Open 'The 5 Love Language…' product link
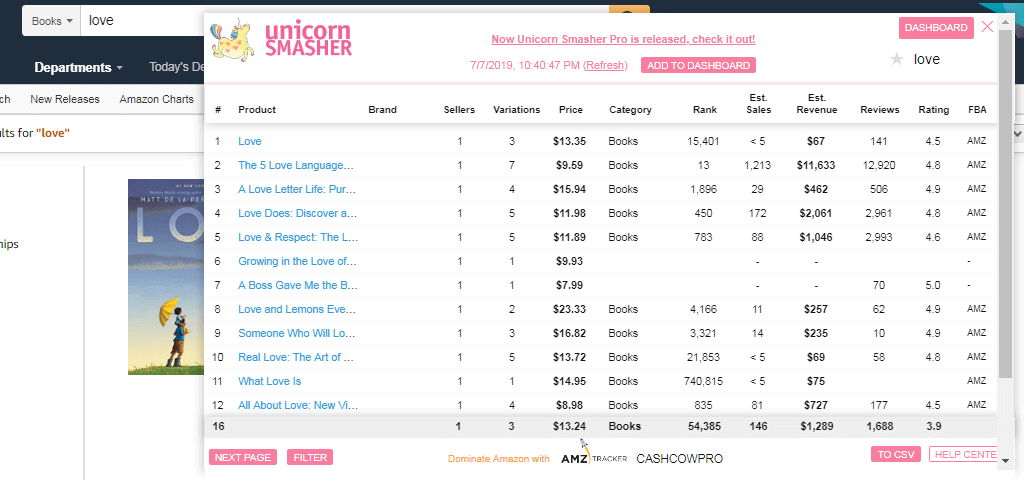1024x480 pixels. coord(296,165)
